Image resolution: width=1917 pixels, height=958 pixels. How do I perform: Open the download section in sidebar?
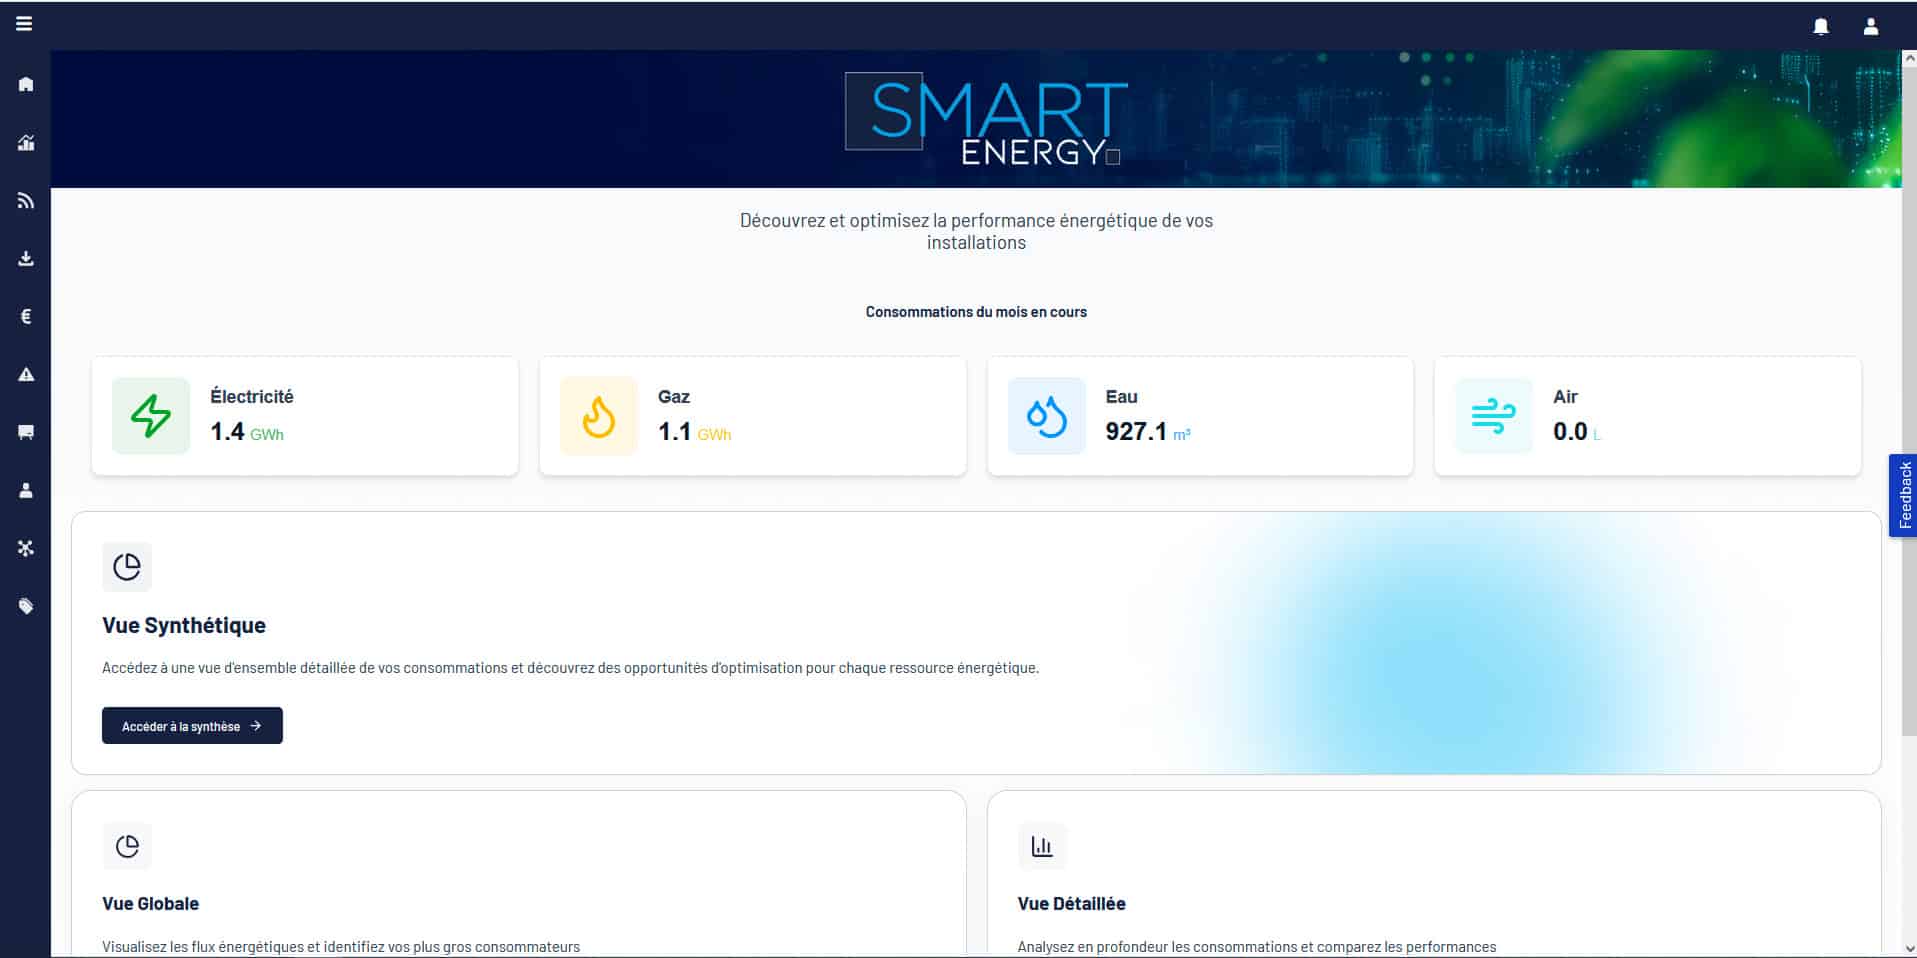26,259
